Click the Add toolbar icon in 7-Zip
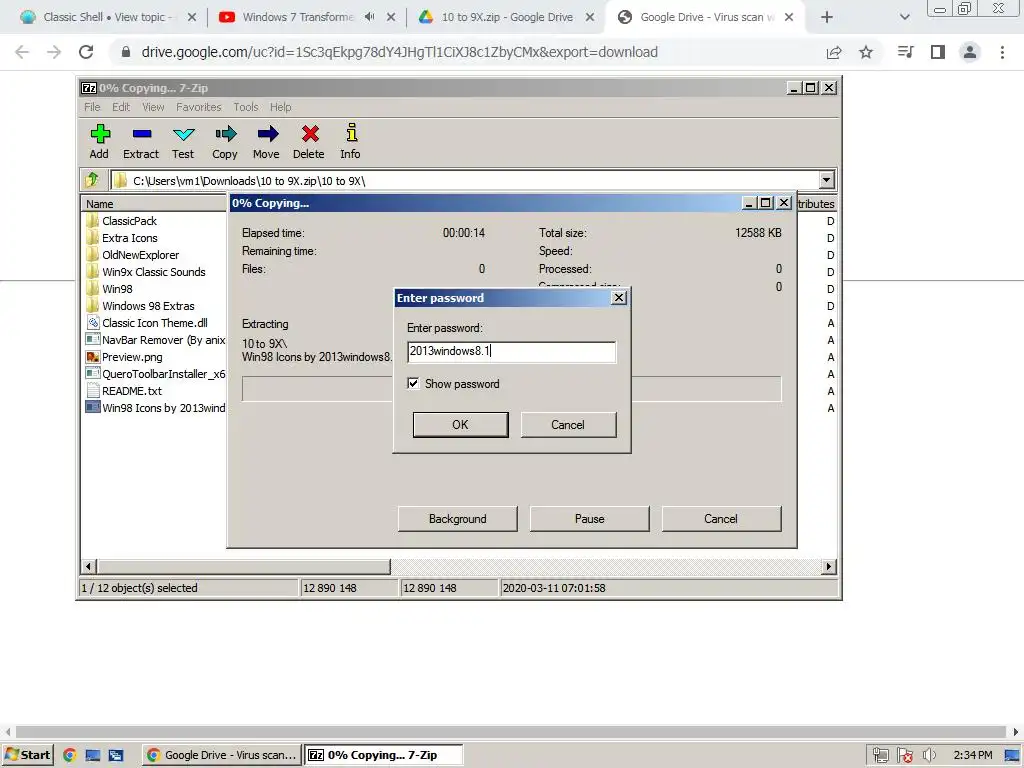Viewport: 1024px width, 768px height. (x=100, y=141)
